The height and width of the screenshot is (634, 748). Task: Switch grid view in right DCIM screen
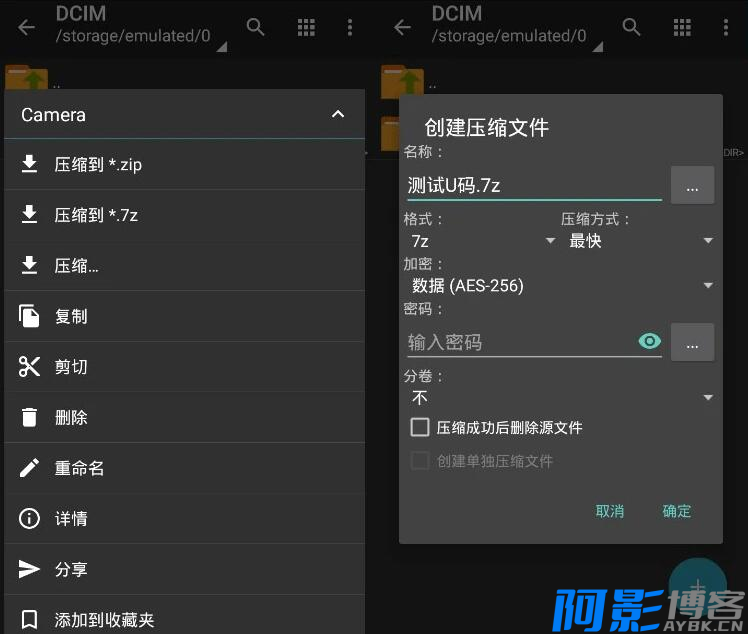pyautogui.click(x=682, y=28)
